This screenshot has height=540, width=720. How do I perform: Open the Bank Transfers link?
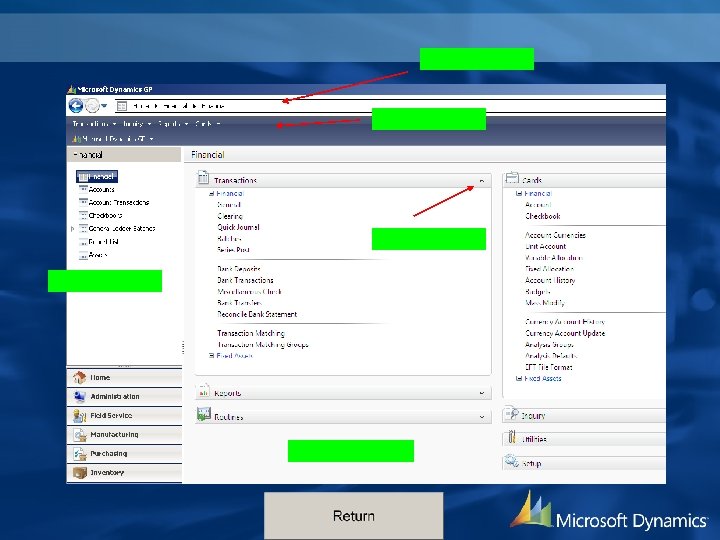tap(240, 303)
